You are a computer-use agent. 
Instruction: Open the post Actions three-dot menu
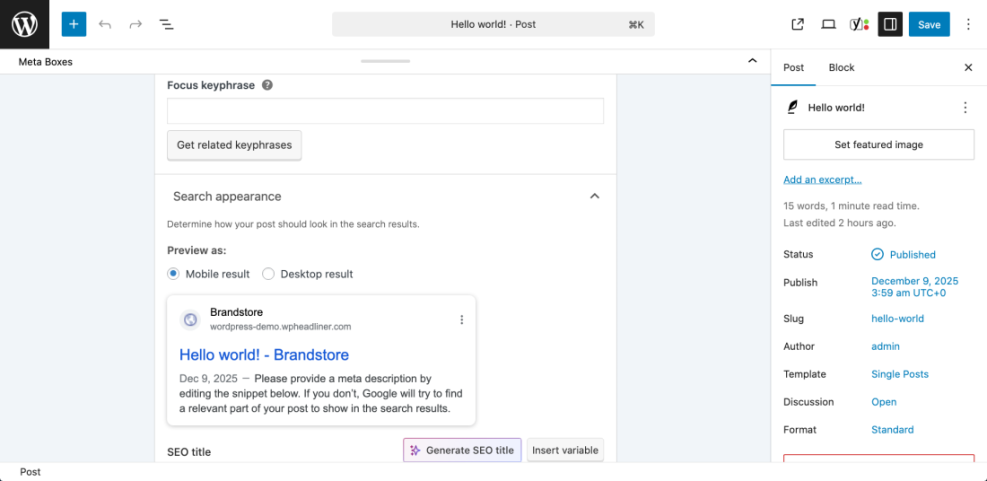[x=965, y=108]
